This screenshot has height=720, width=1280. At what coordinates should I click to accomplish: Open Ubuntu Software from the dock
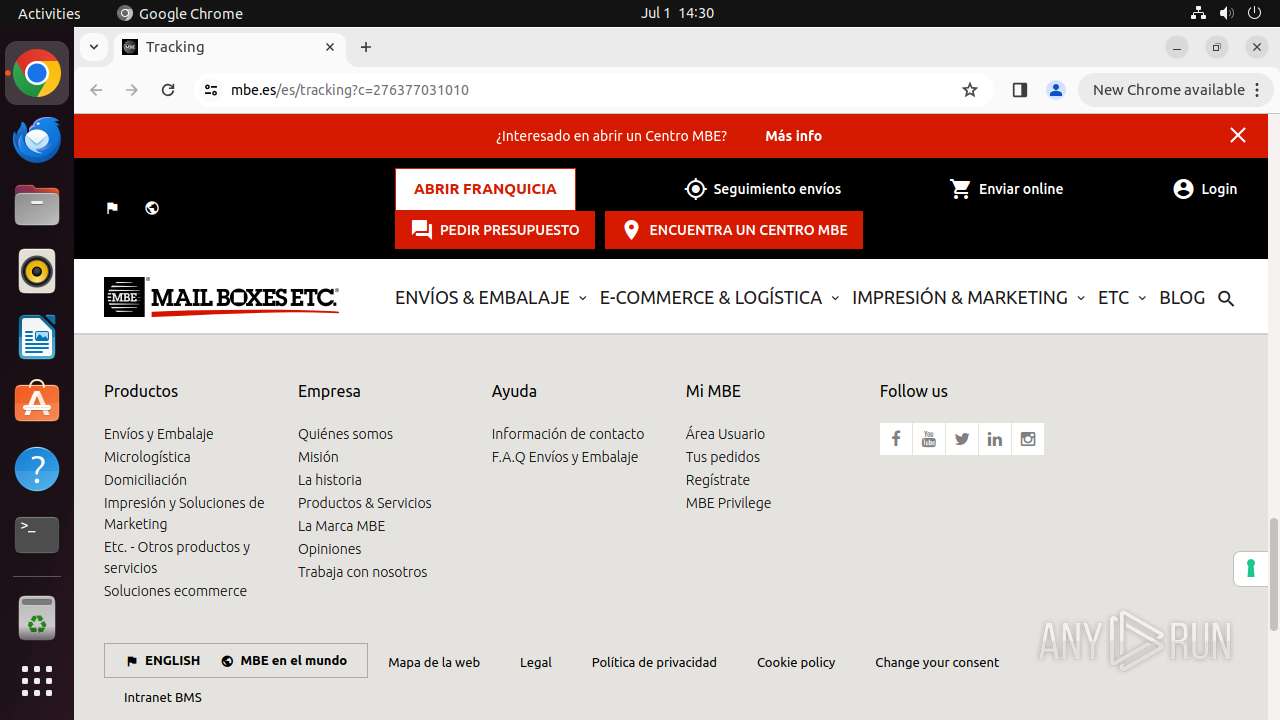[37, 403]
